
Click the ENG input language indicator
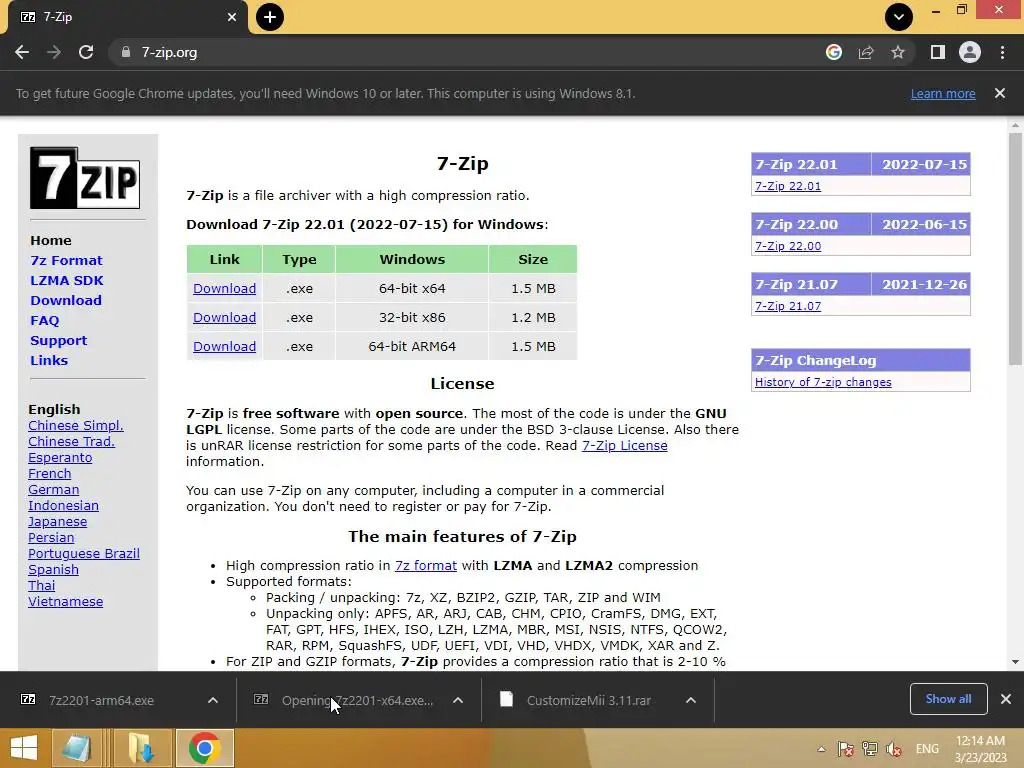point(927,749)
